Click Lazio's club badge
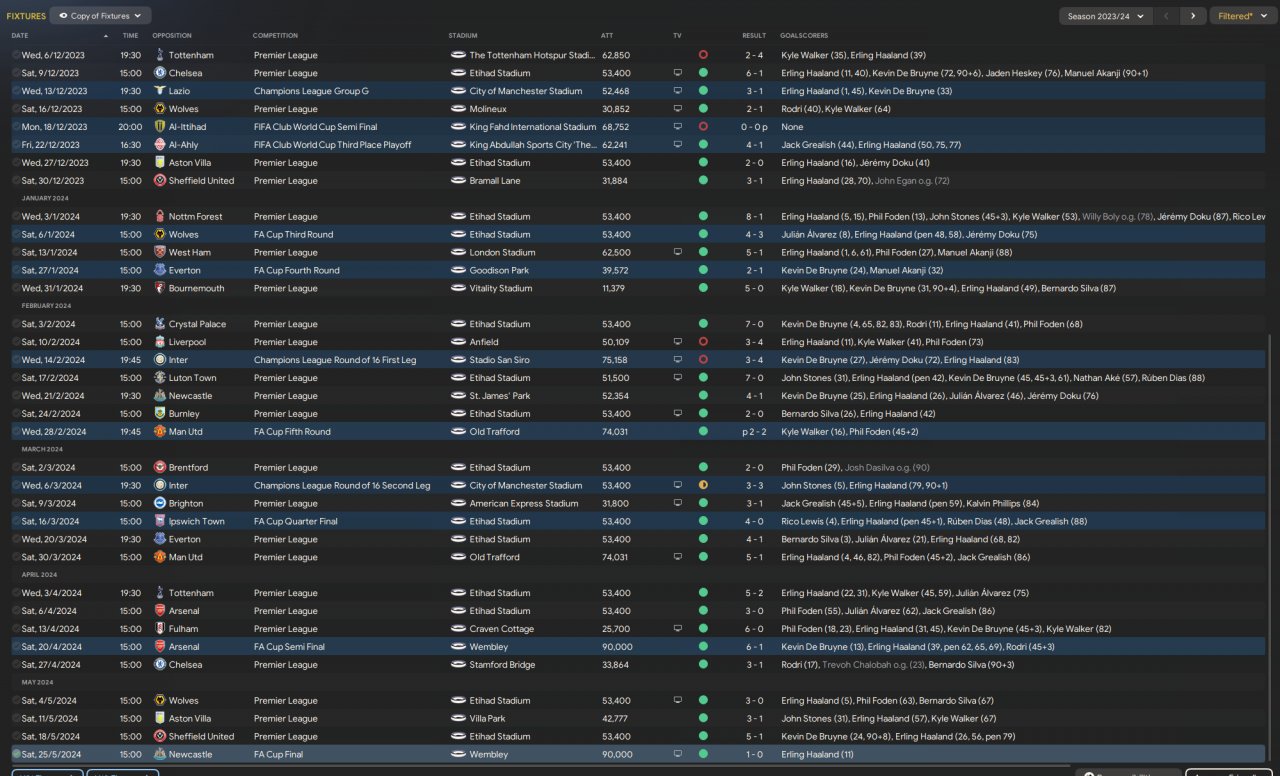 point(160,91)
